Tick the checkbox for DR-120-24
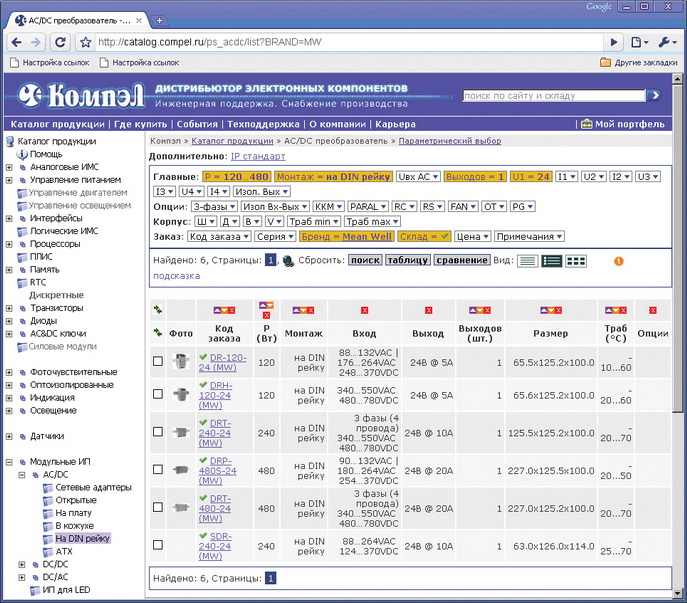Viewport: 687px width, 603px height. click(158, 361)
